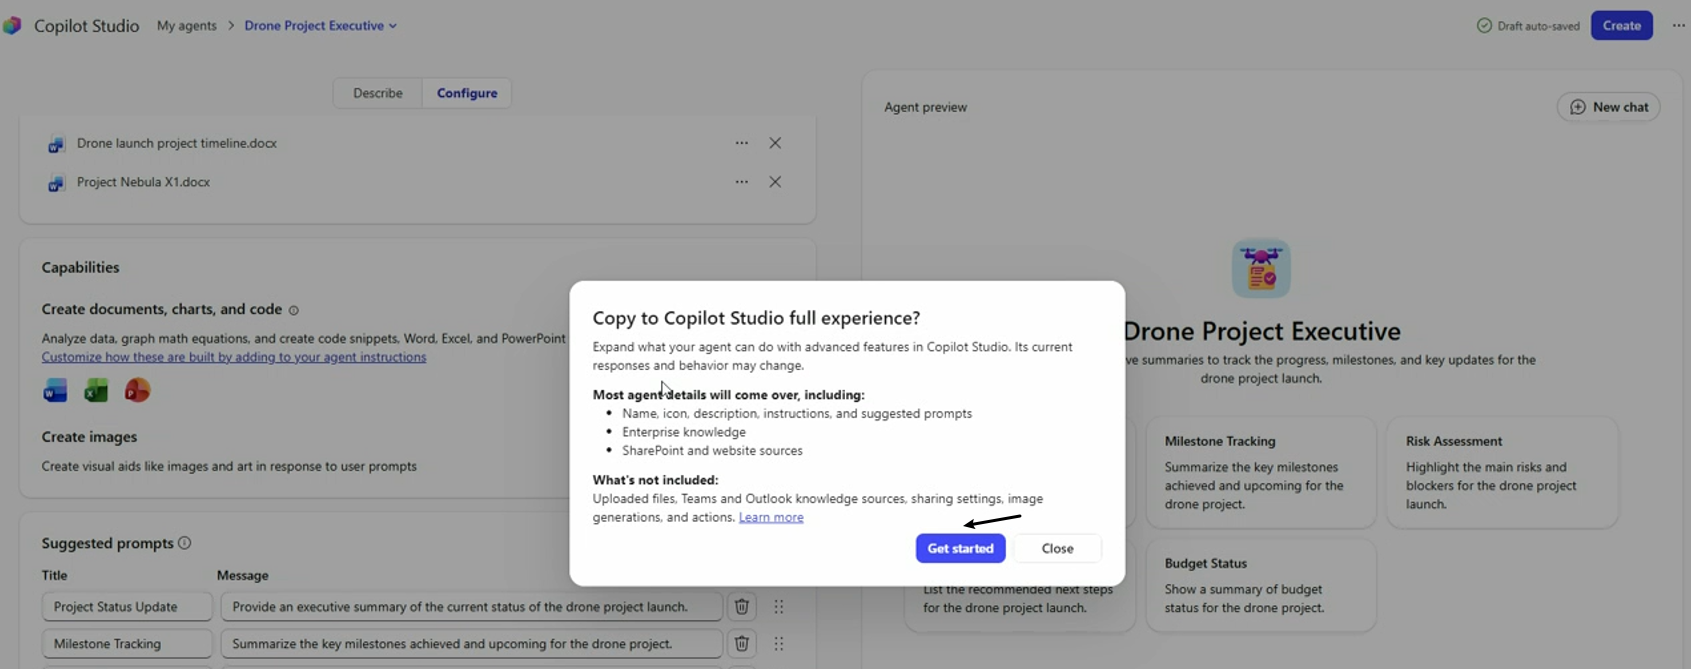The width and height of the screenshot is (1691, 669).
Task: Delete the Project Status Update prompt
Action: coord(742,606)
